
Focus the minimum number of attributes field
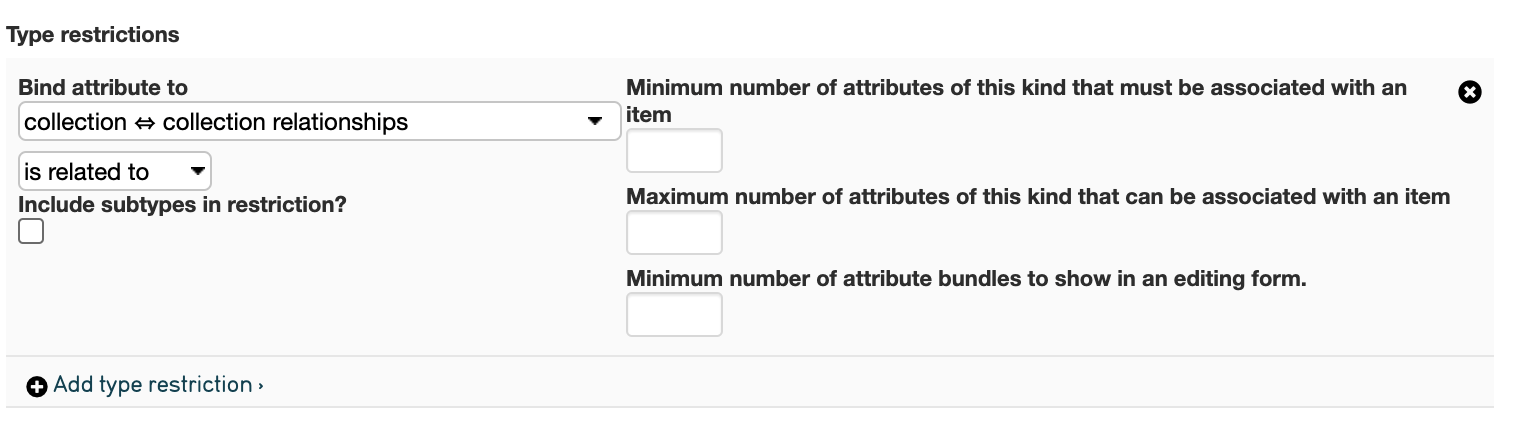674,151
